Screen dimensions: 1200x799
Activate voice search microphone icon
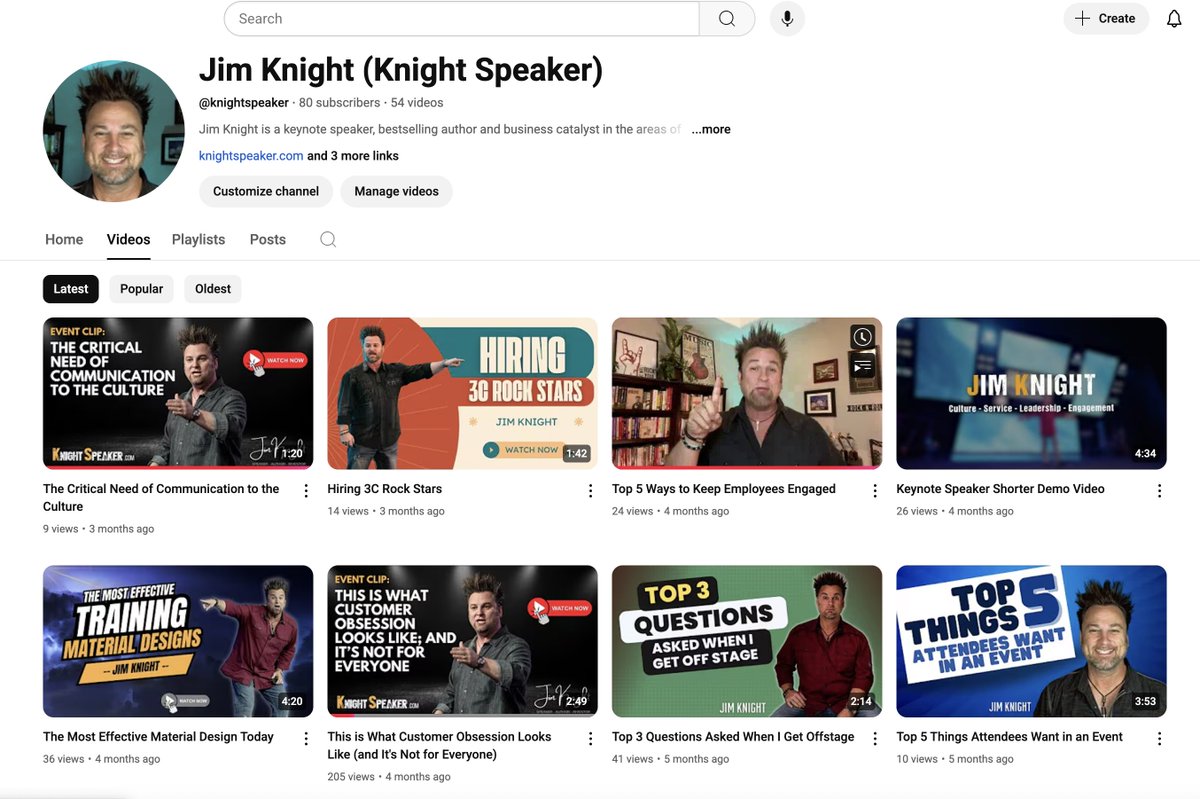787,19
